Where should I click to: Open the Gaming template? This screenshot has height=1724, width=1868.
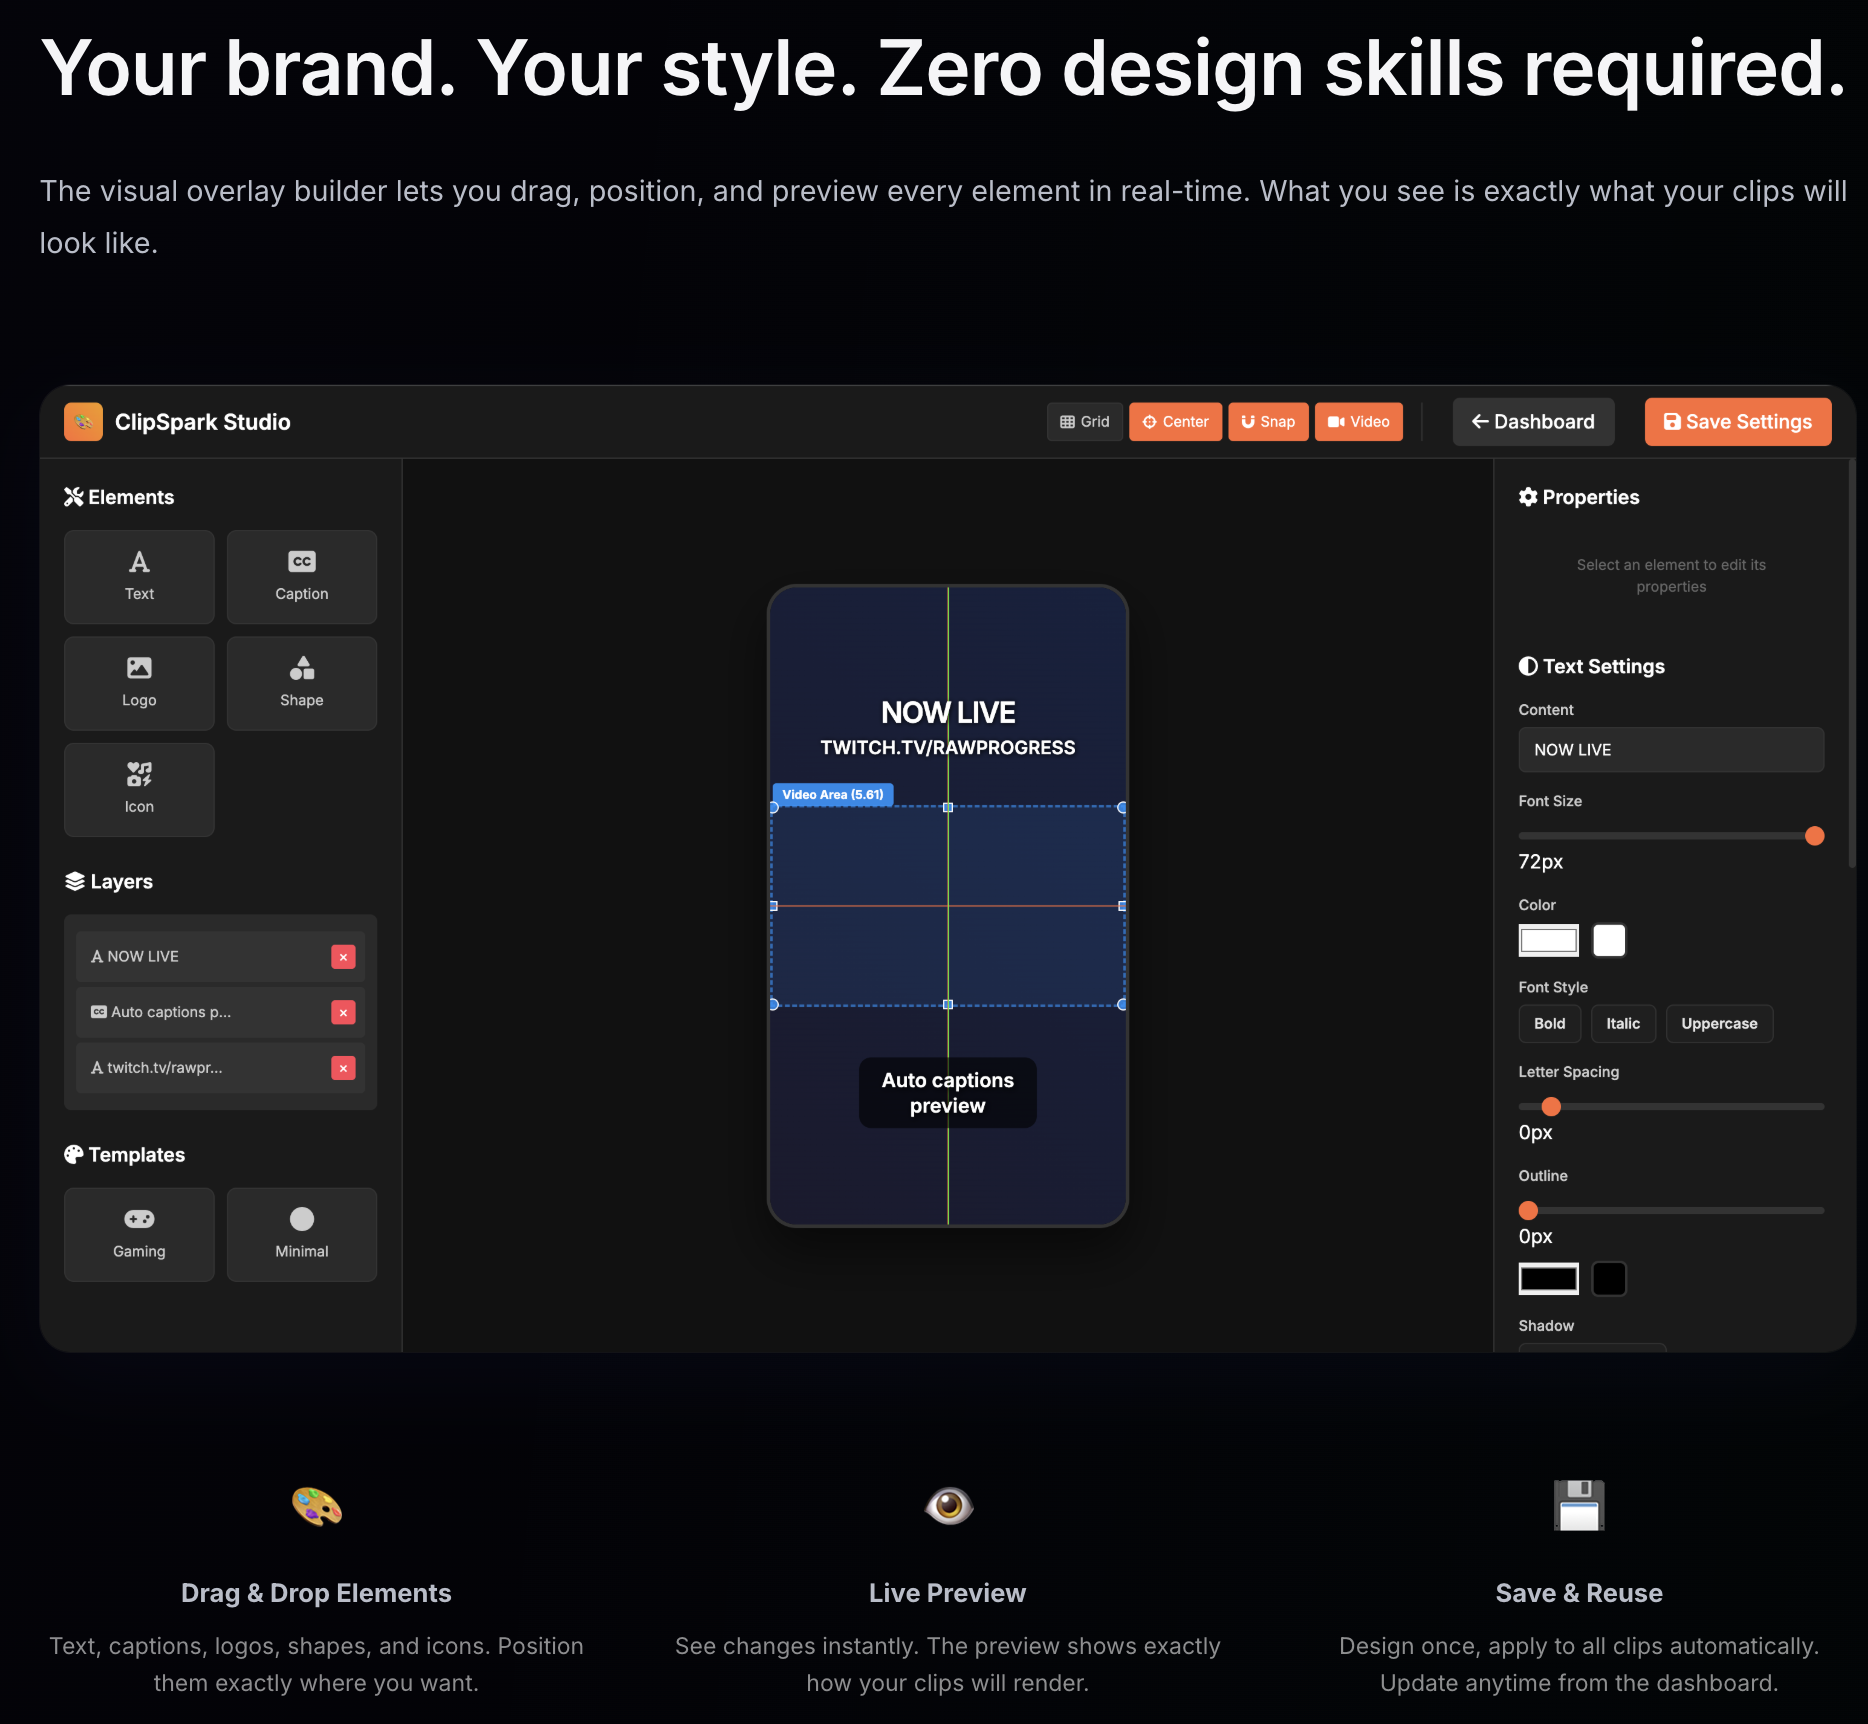click(139, 1234)
